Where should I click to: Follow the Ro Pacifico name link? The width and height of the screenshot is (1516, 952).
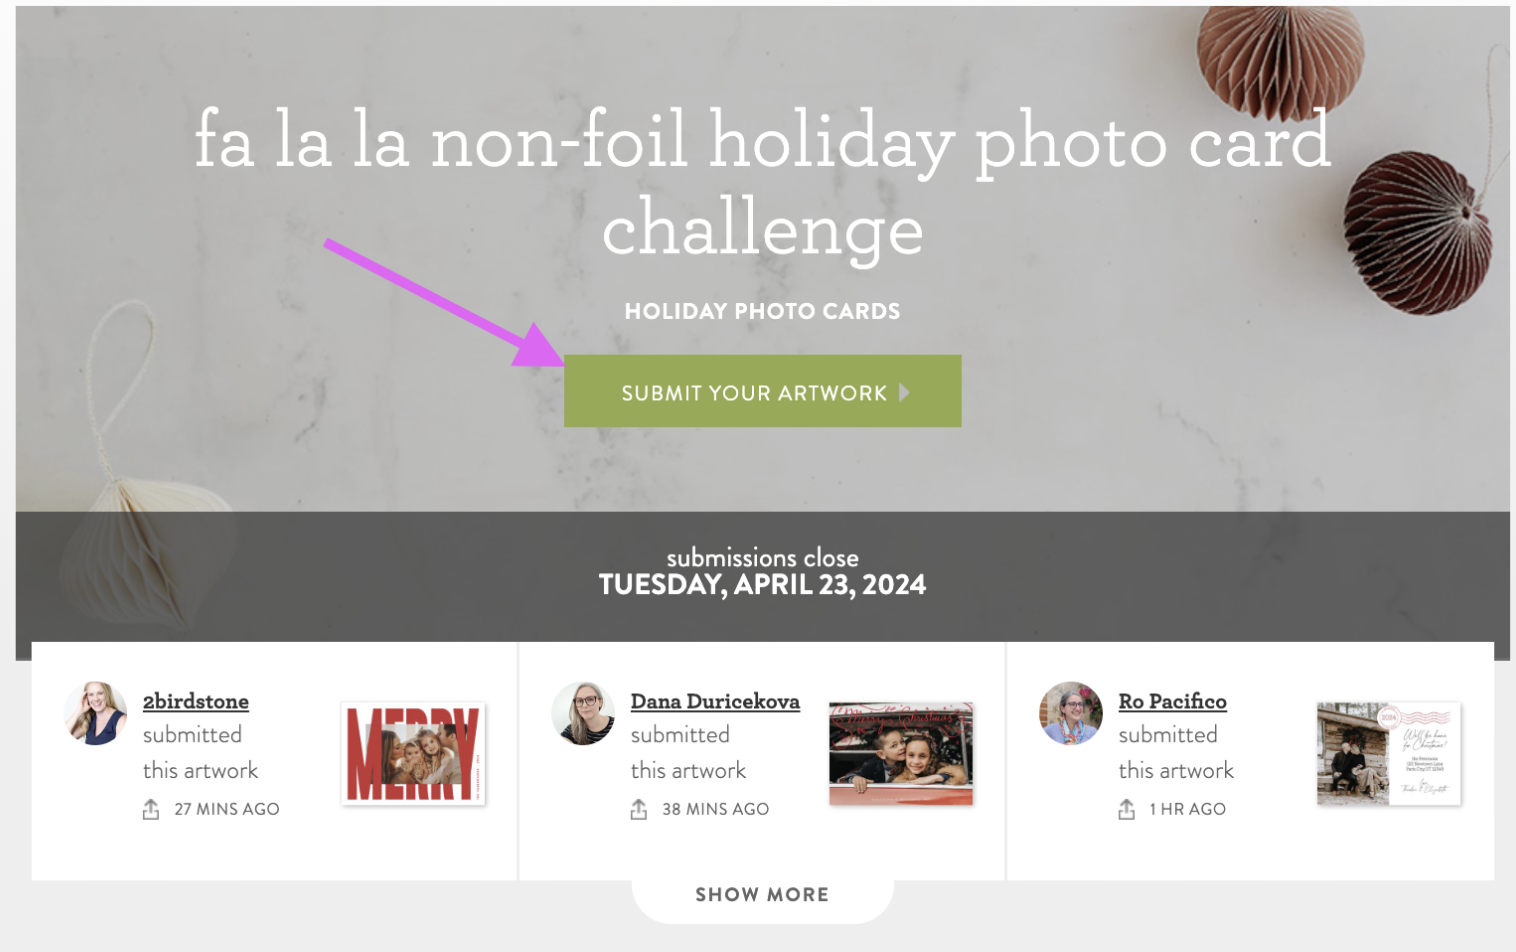click(1172, 702)
